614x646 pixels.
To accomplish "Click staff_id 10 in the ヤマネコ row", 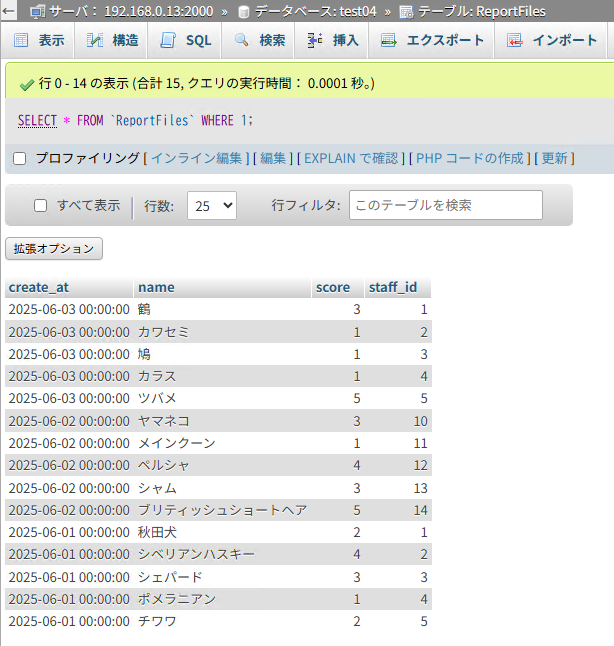I will pos(420,421).
